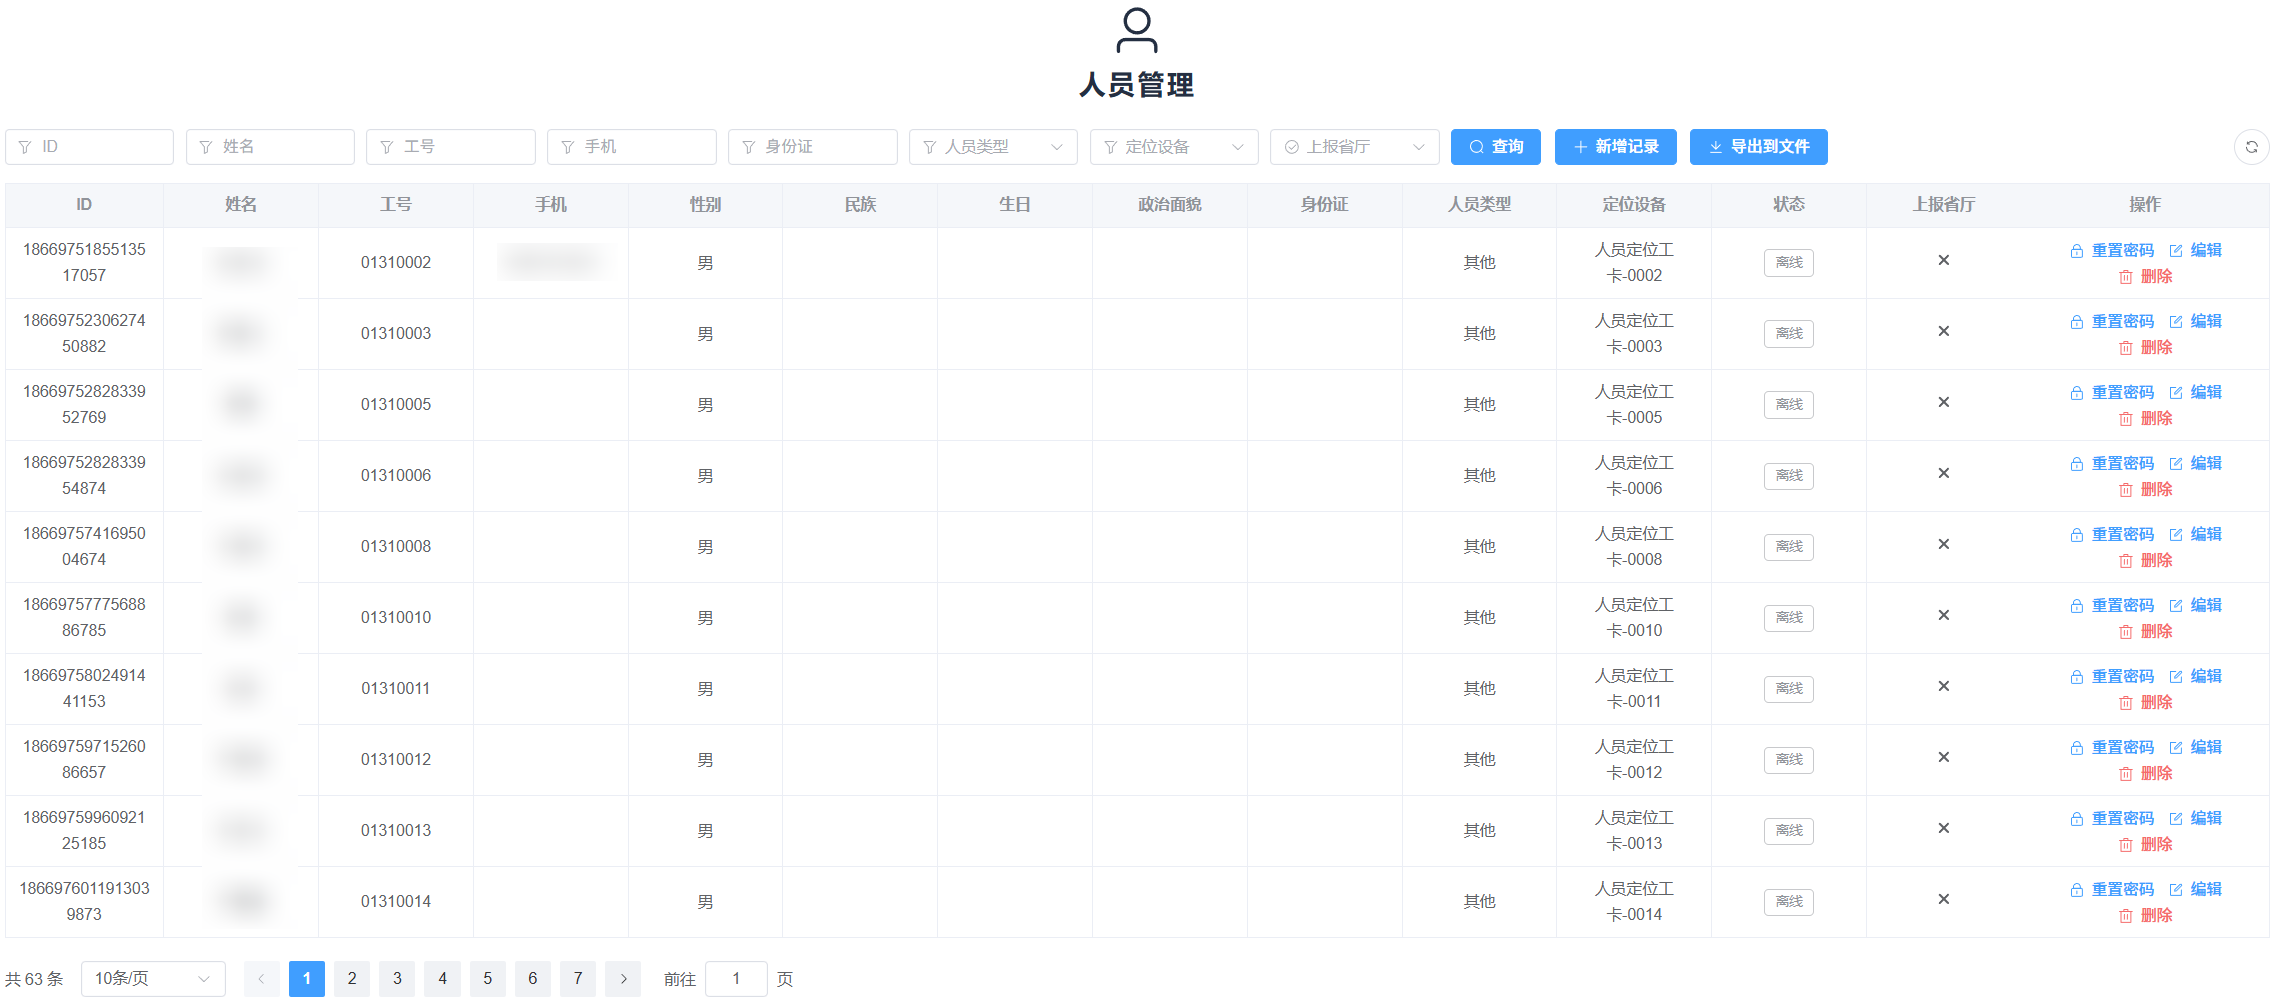This screenshot has width=2277, height=1002.
Task: Go to page 3 of results
Action: 397,979
